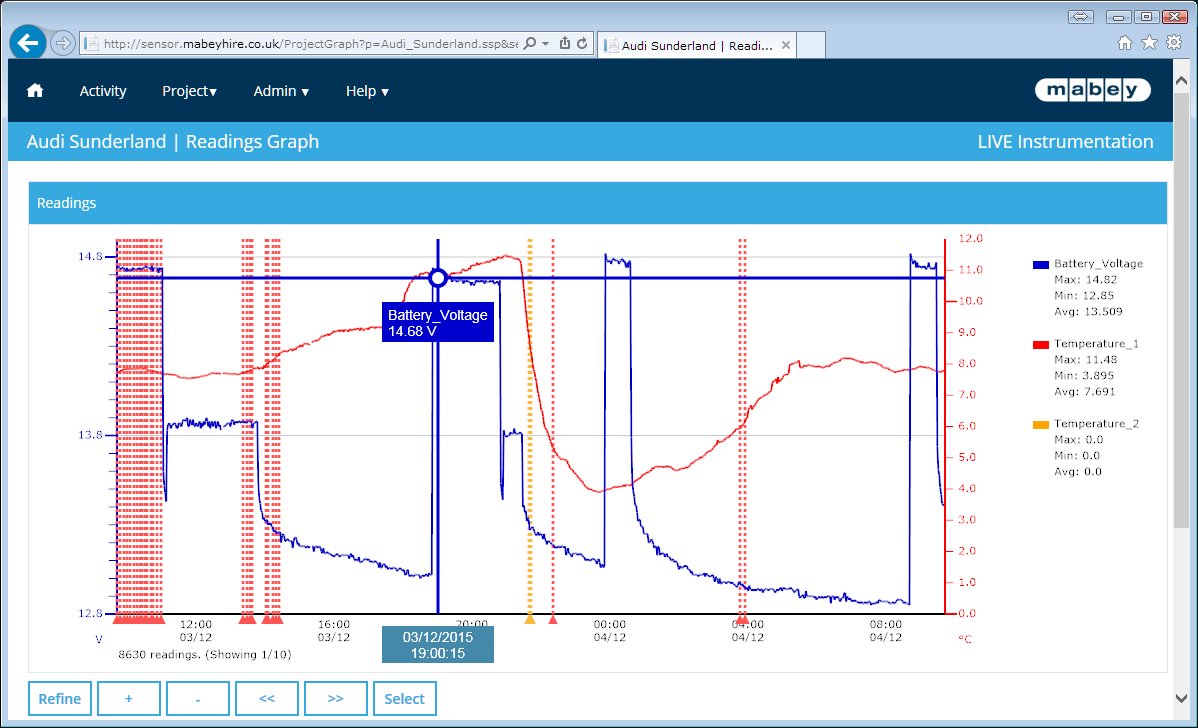
Task: Open the address bar dropdown arrow
Action: pyautogui.click(x=546, y=44)
